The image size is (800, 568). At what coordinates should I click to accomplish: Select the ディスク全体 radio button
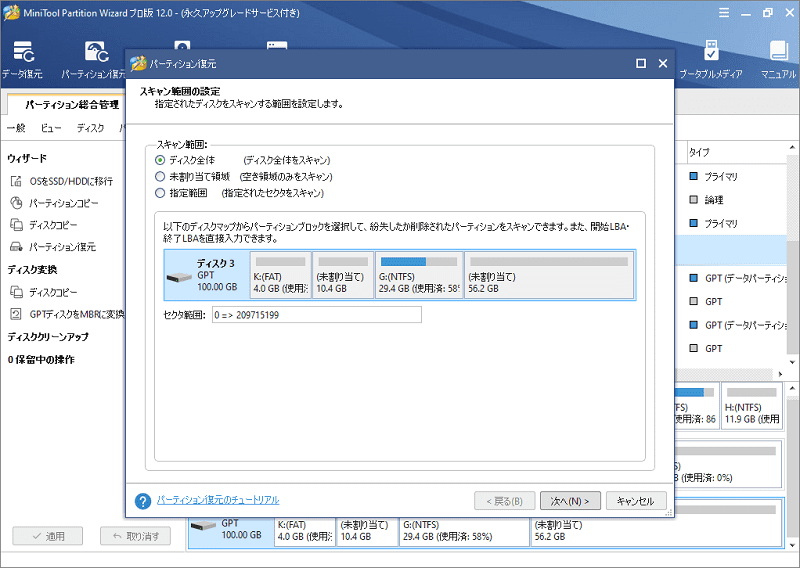[x=160, y=160]
